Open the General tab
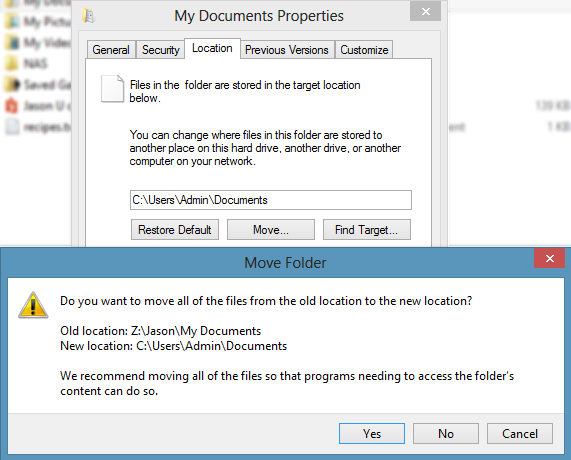 pos(111,50)
